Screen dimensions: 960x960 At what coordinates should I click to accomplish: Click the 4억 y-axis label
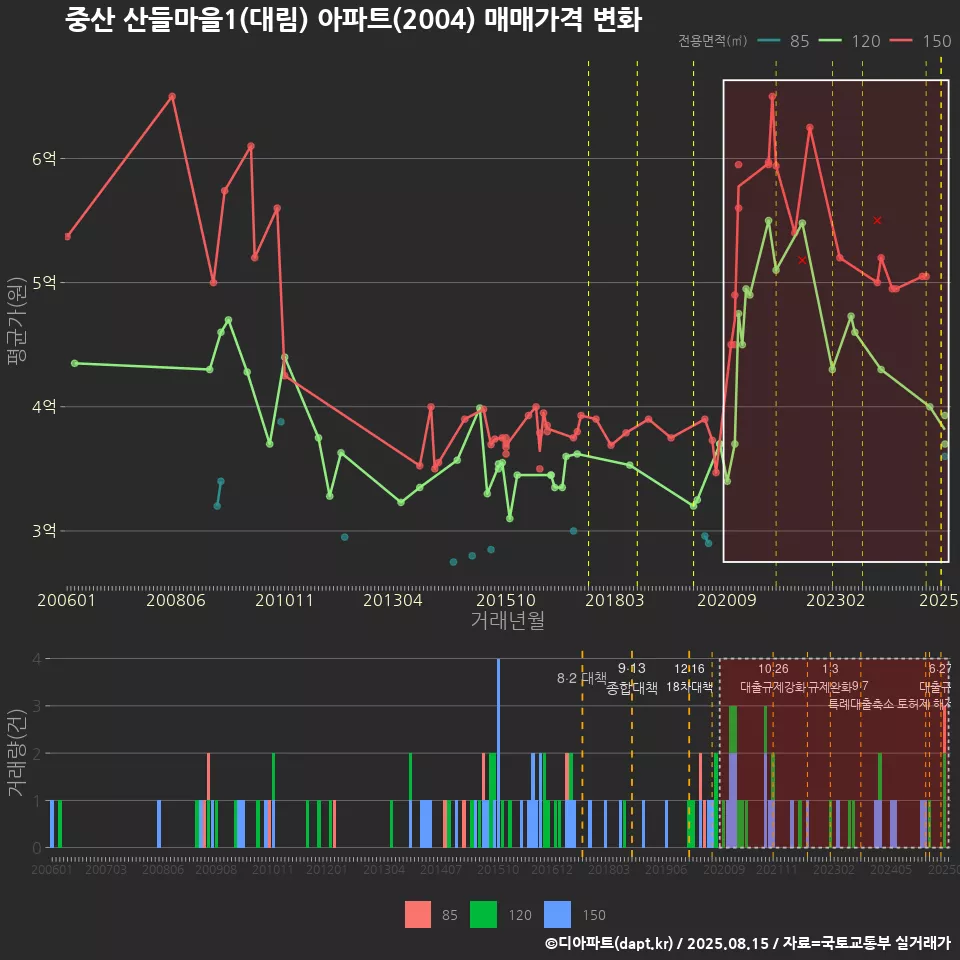tap(44, 407)
